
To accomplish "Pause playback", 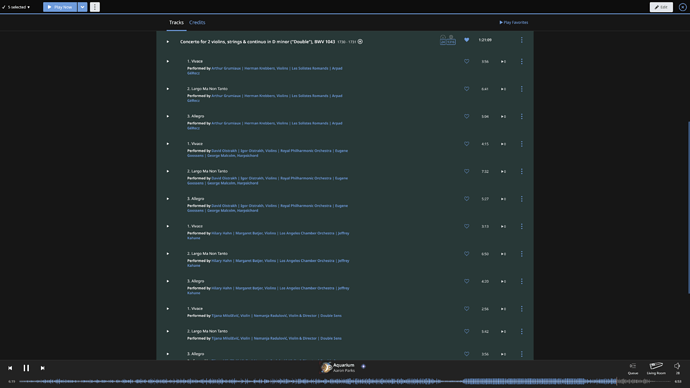I will (26, 368).
